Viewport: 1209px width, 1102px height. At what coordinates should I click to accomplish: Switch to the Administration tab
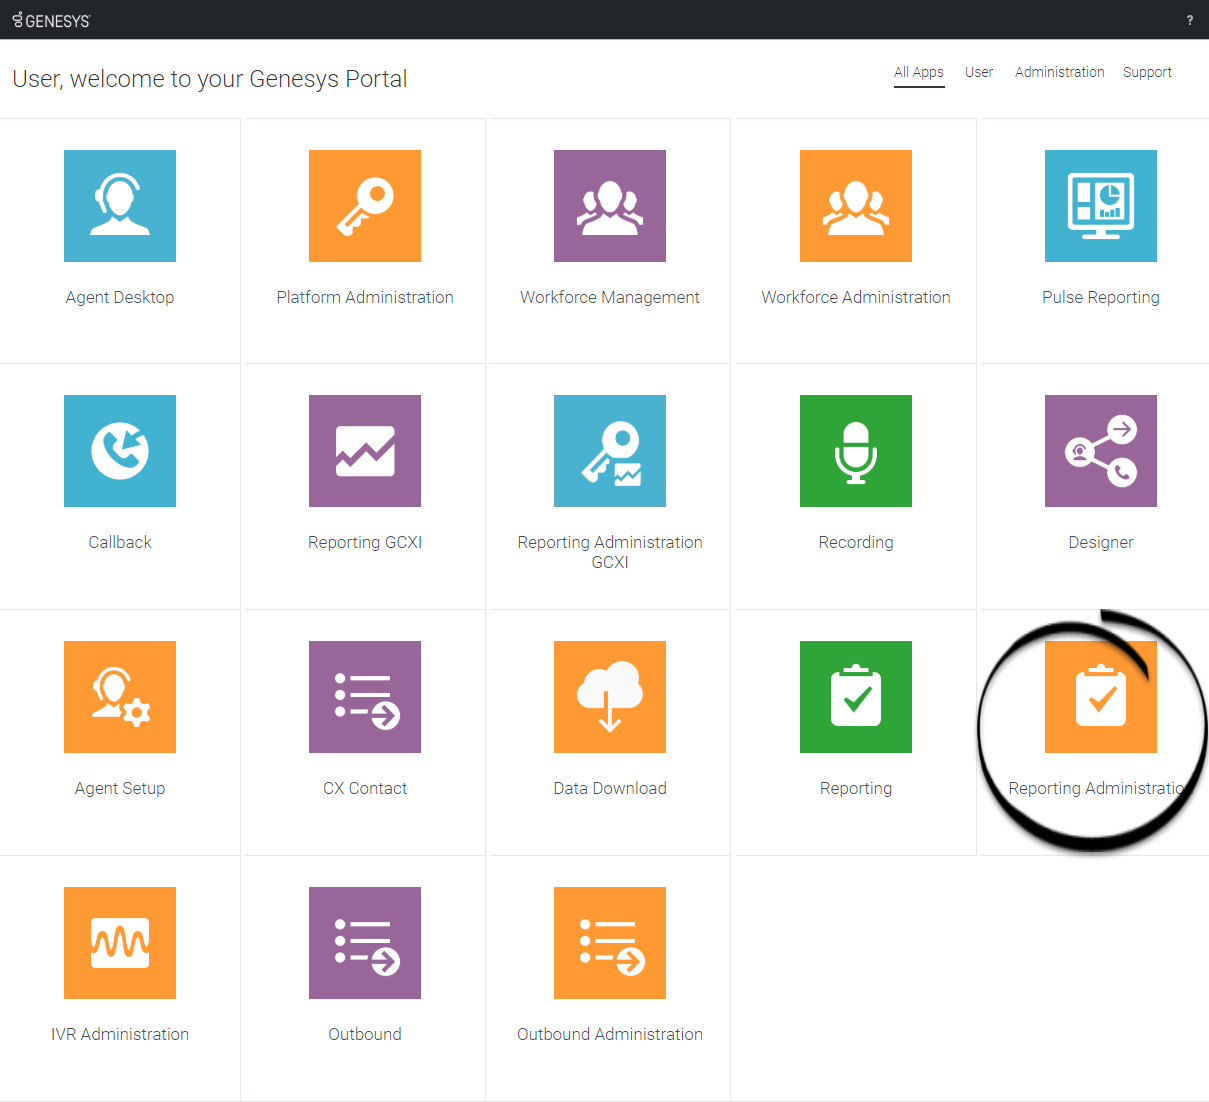pyautogui.click(x=1060, y=72)
